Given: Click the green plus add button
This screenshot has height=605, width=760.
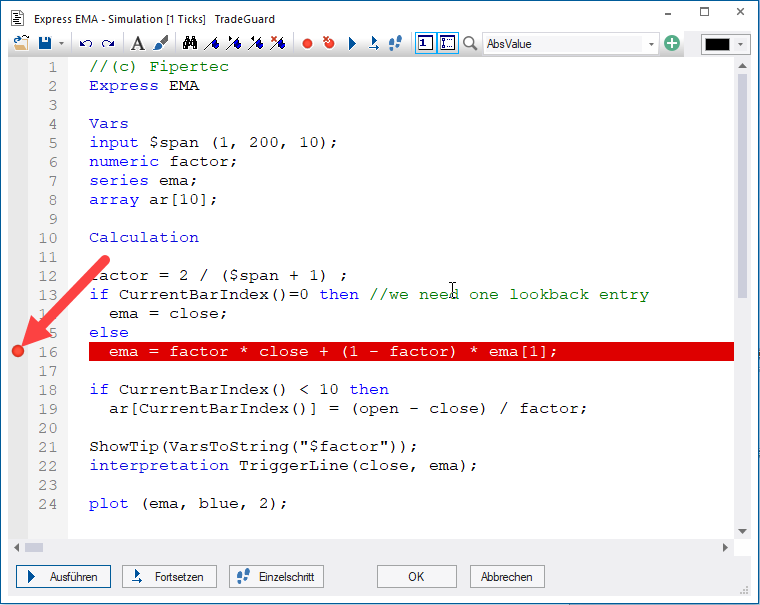Looking at the screenshot, I should pos(672,44).
